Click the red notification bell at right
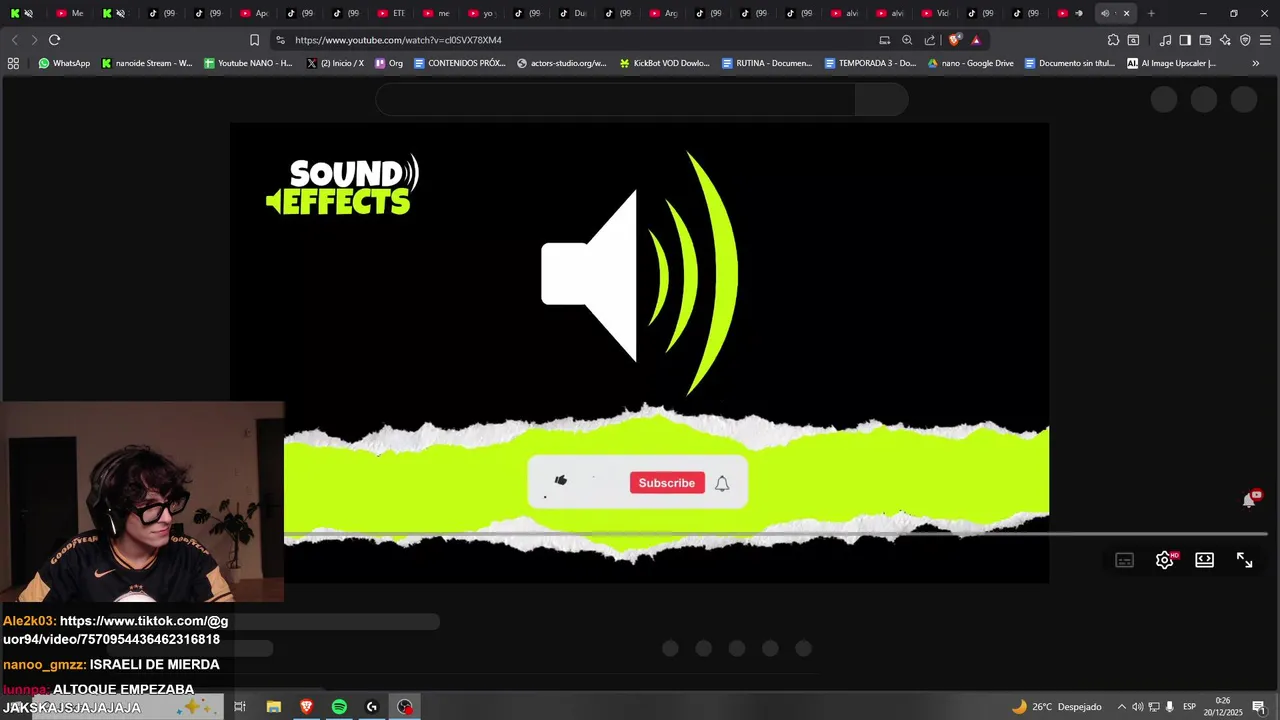This screenshot has width=1280, height=720. [1250, 499]
